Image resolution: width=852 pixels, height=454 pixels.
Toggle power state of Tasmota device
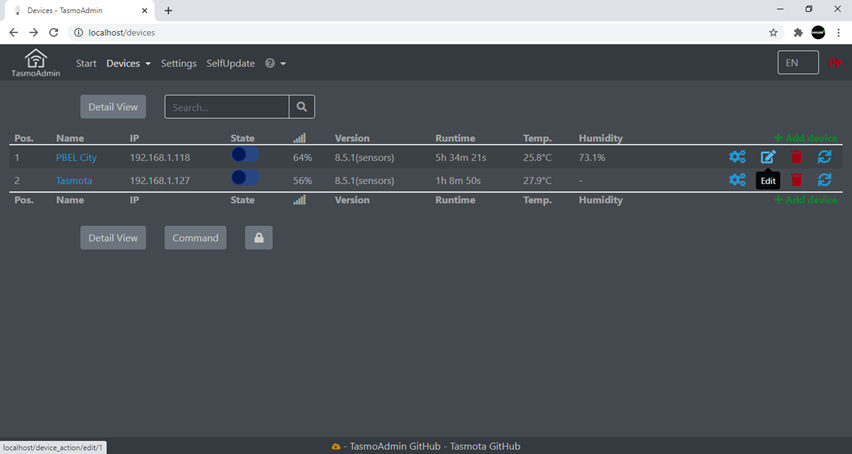coord(245,178)
